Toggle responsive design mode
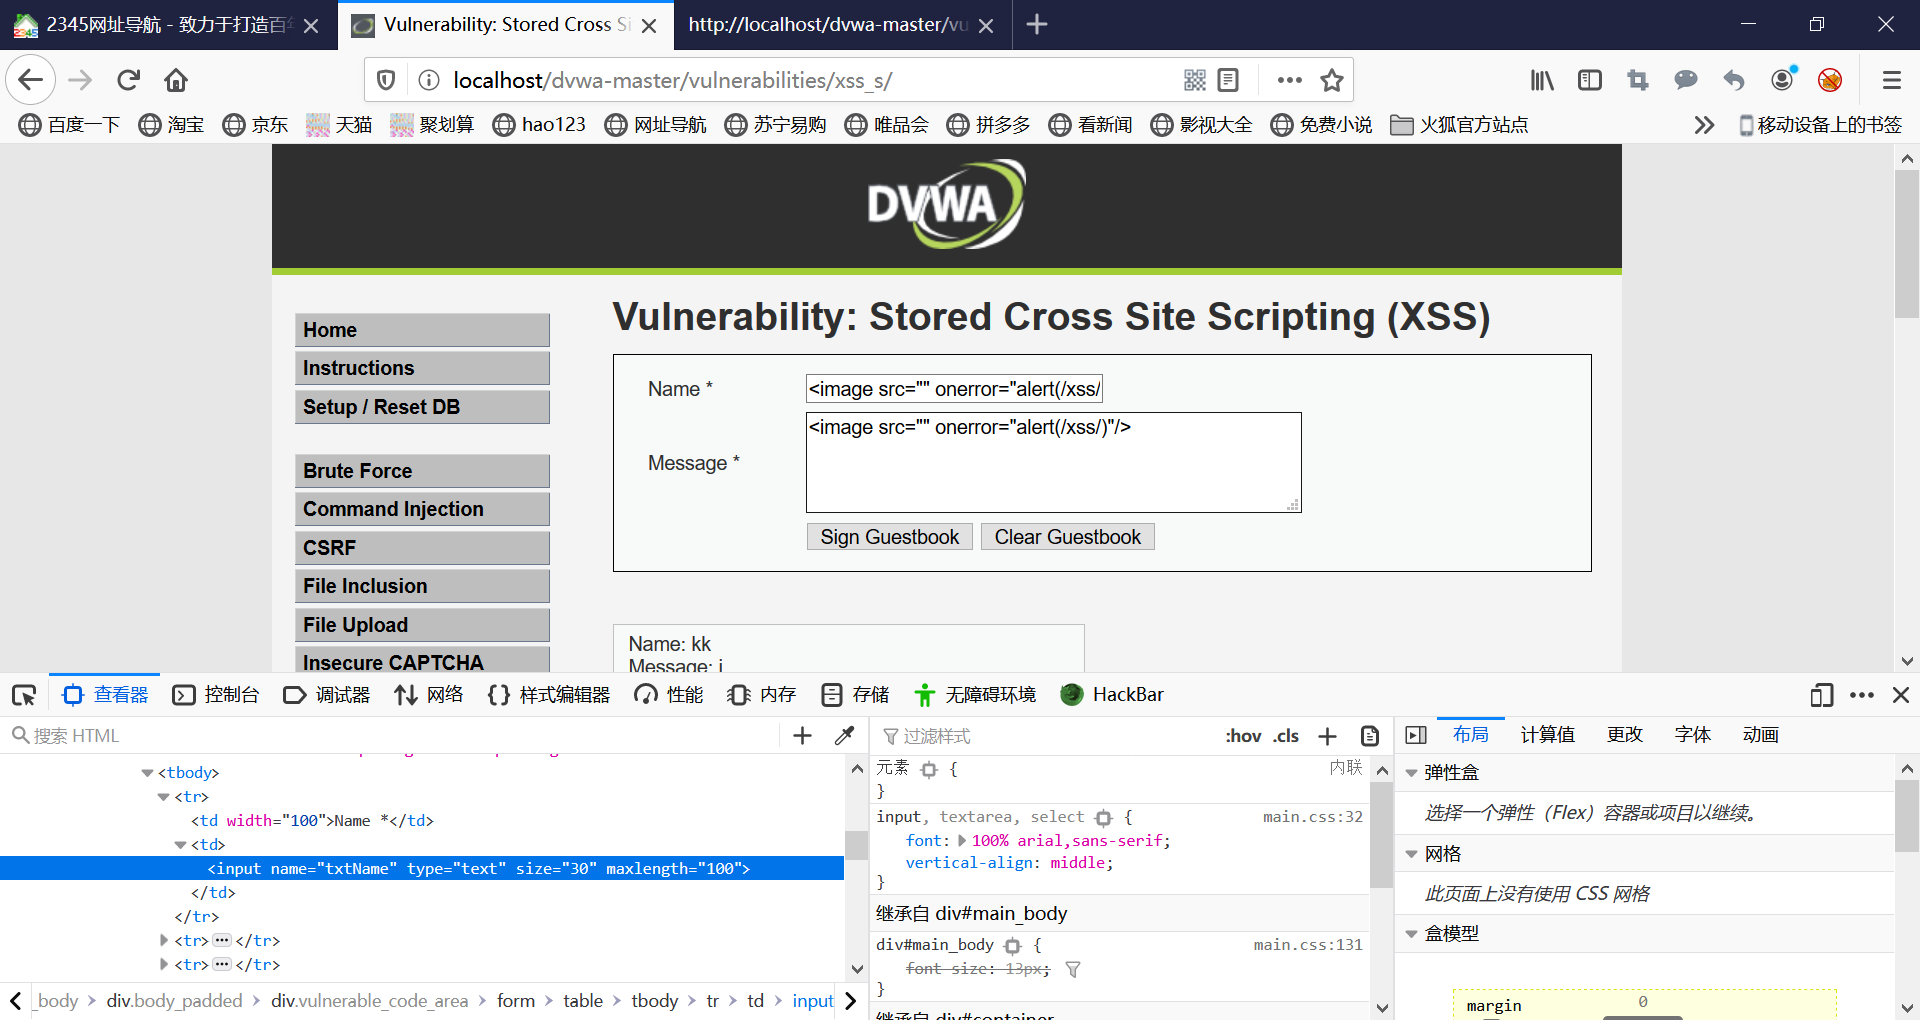This screenshot has width=1920, height=1020. coord(1822,695)
